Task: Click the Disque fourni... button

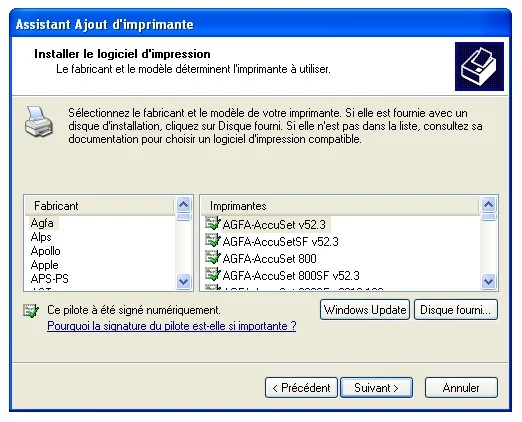Action: click(x=456, y=310)
